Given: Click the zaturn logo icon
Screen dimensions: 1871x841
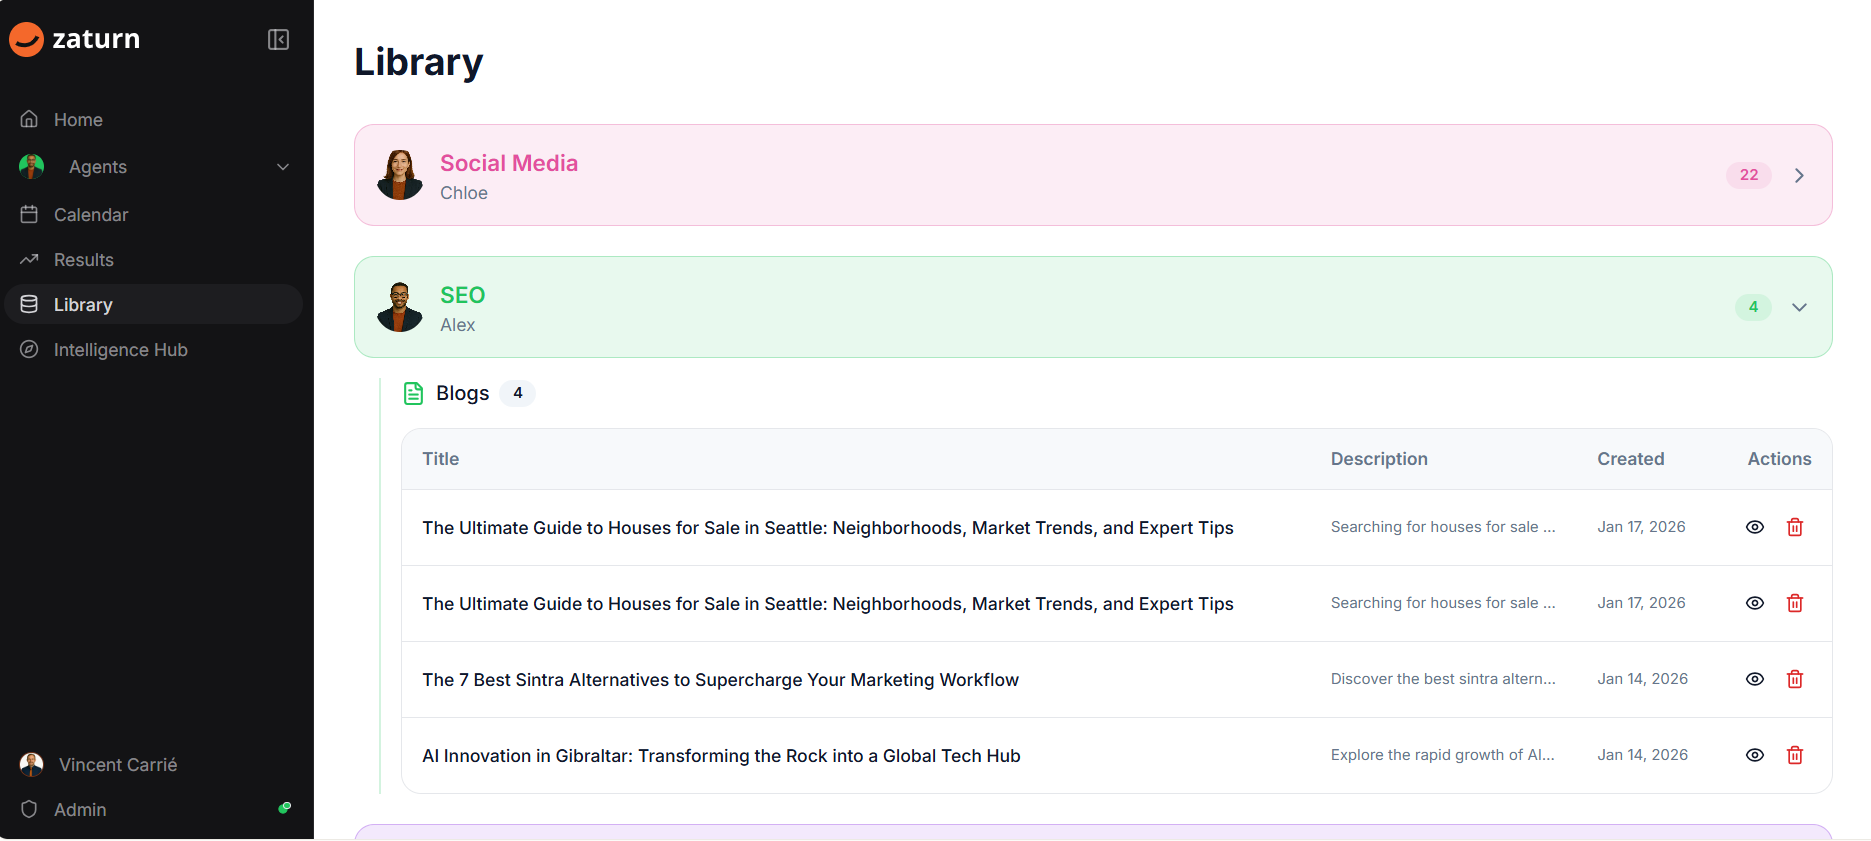Looking at the screenshot, I should (x=26, y=39).
